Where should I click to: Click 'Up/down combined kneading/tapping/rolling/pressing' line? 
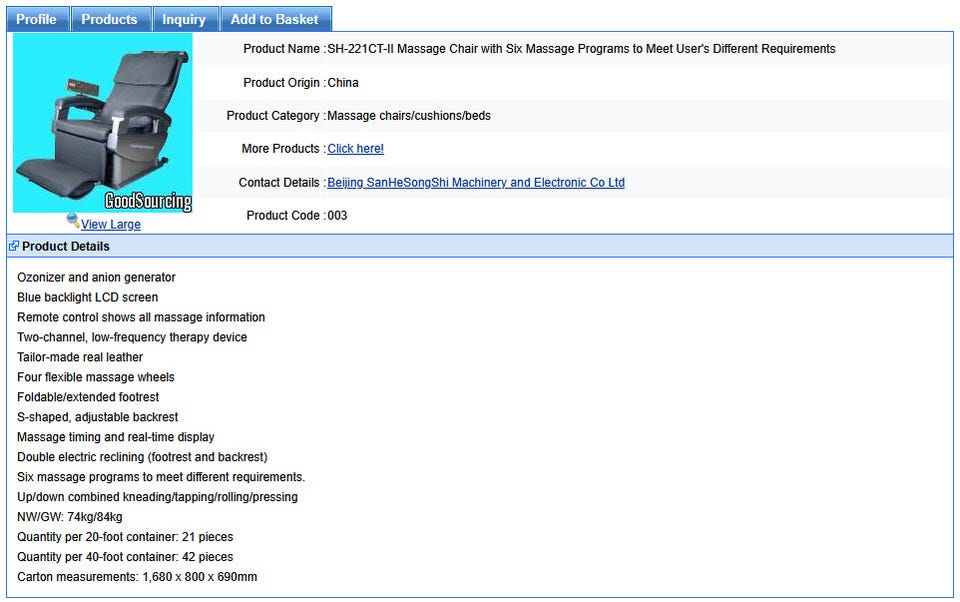tap(157, 497)
